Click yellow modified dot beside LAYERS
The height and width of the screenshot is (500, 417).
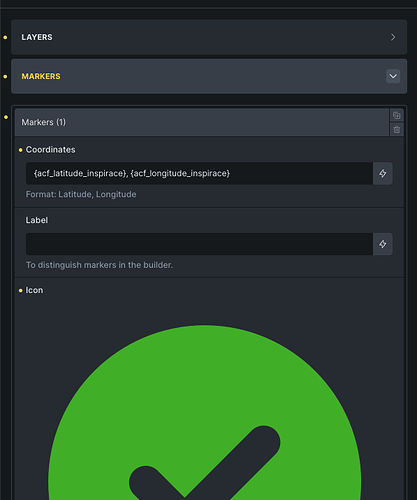[x=5, y=37]
